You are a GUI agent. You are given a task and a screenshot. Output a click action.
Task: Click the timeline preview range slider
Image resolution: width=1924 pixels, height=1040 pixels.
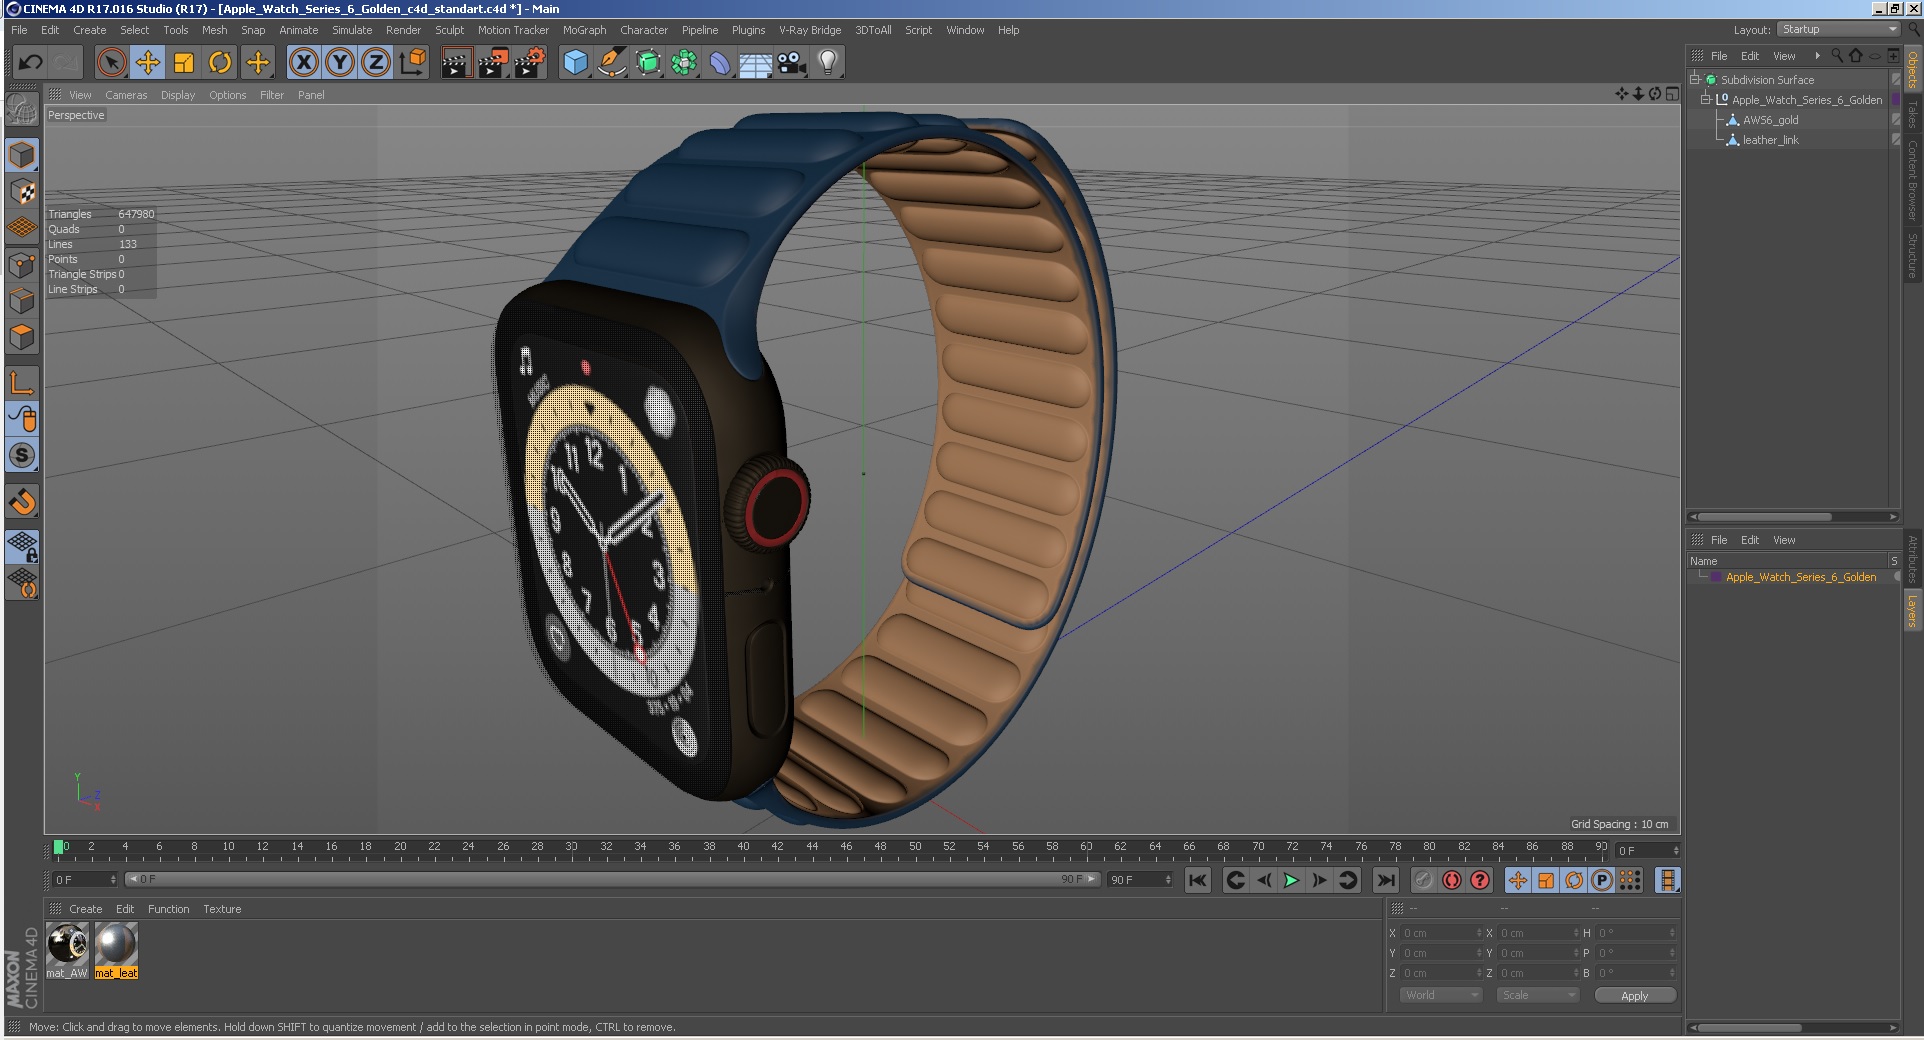click(613, 880)
